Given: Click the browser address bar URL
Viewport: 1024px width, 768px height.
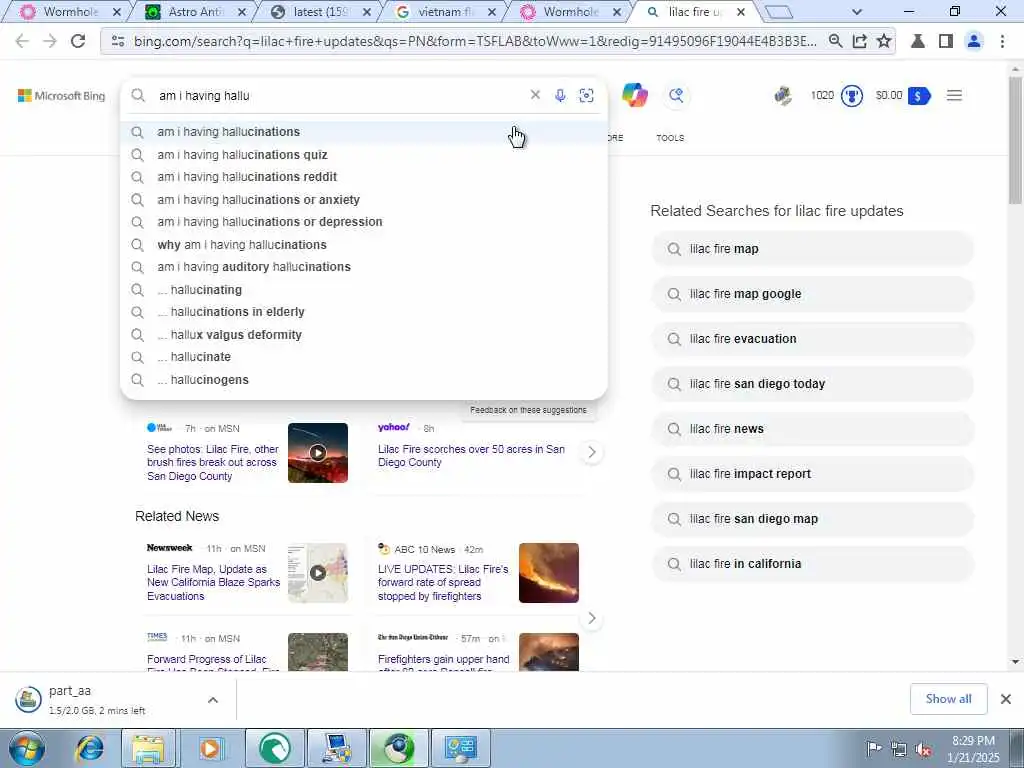Looking at the screenshot, I should 475,41.
